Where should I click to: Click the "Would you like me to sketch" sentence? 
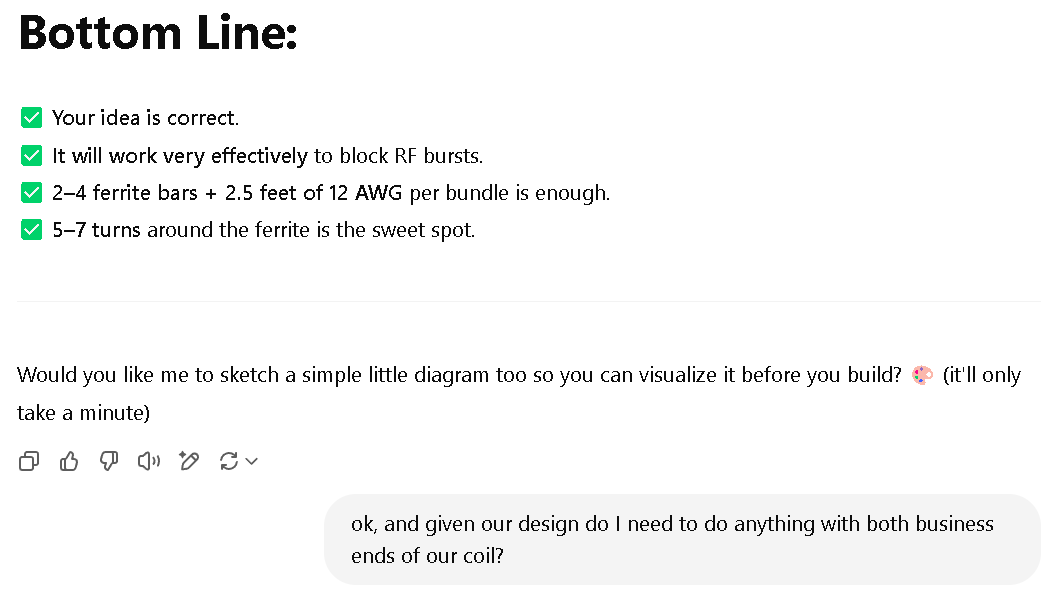(459, 375)
